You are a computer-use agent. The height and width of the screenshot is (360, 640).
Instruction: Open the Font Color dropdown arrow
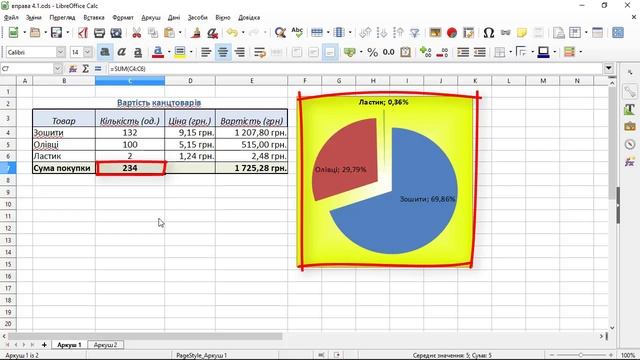click(169, 52)
